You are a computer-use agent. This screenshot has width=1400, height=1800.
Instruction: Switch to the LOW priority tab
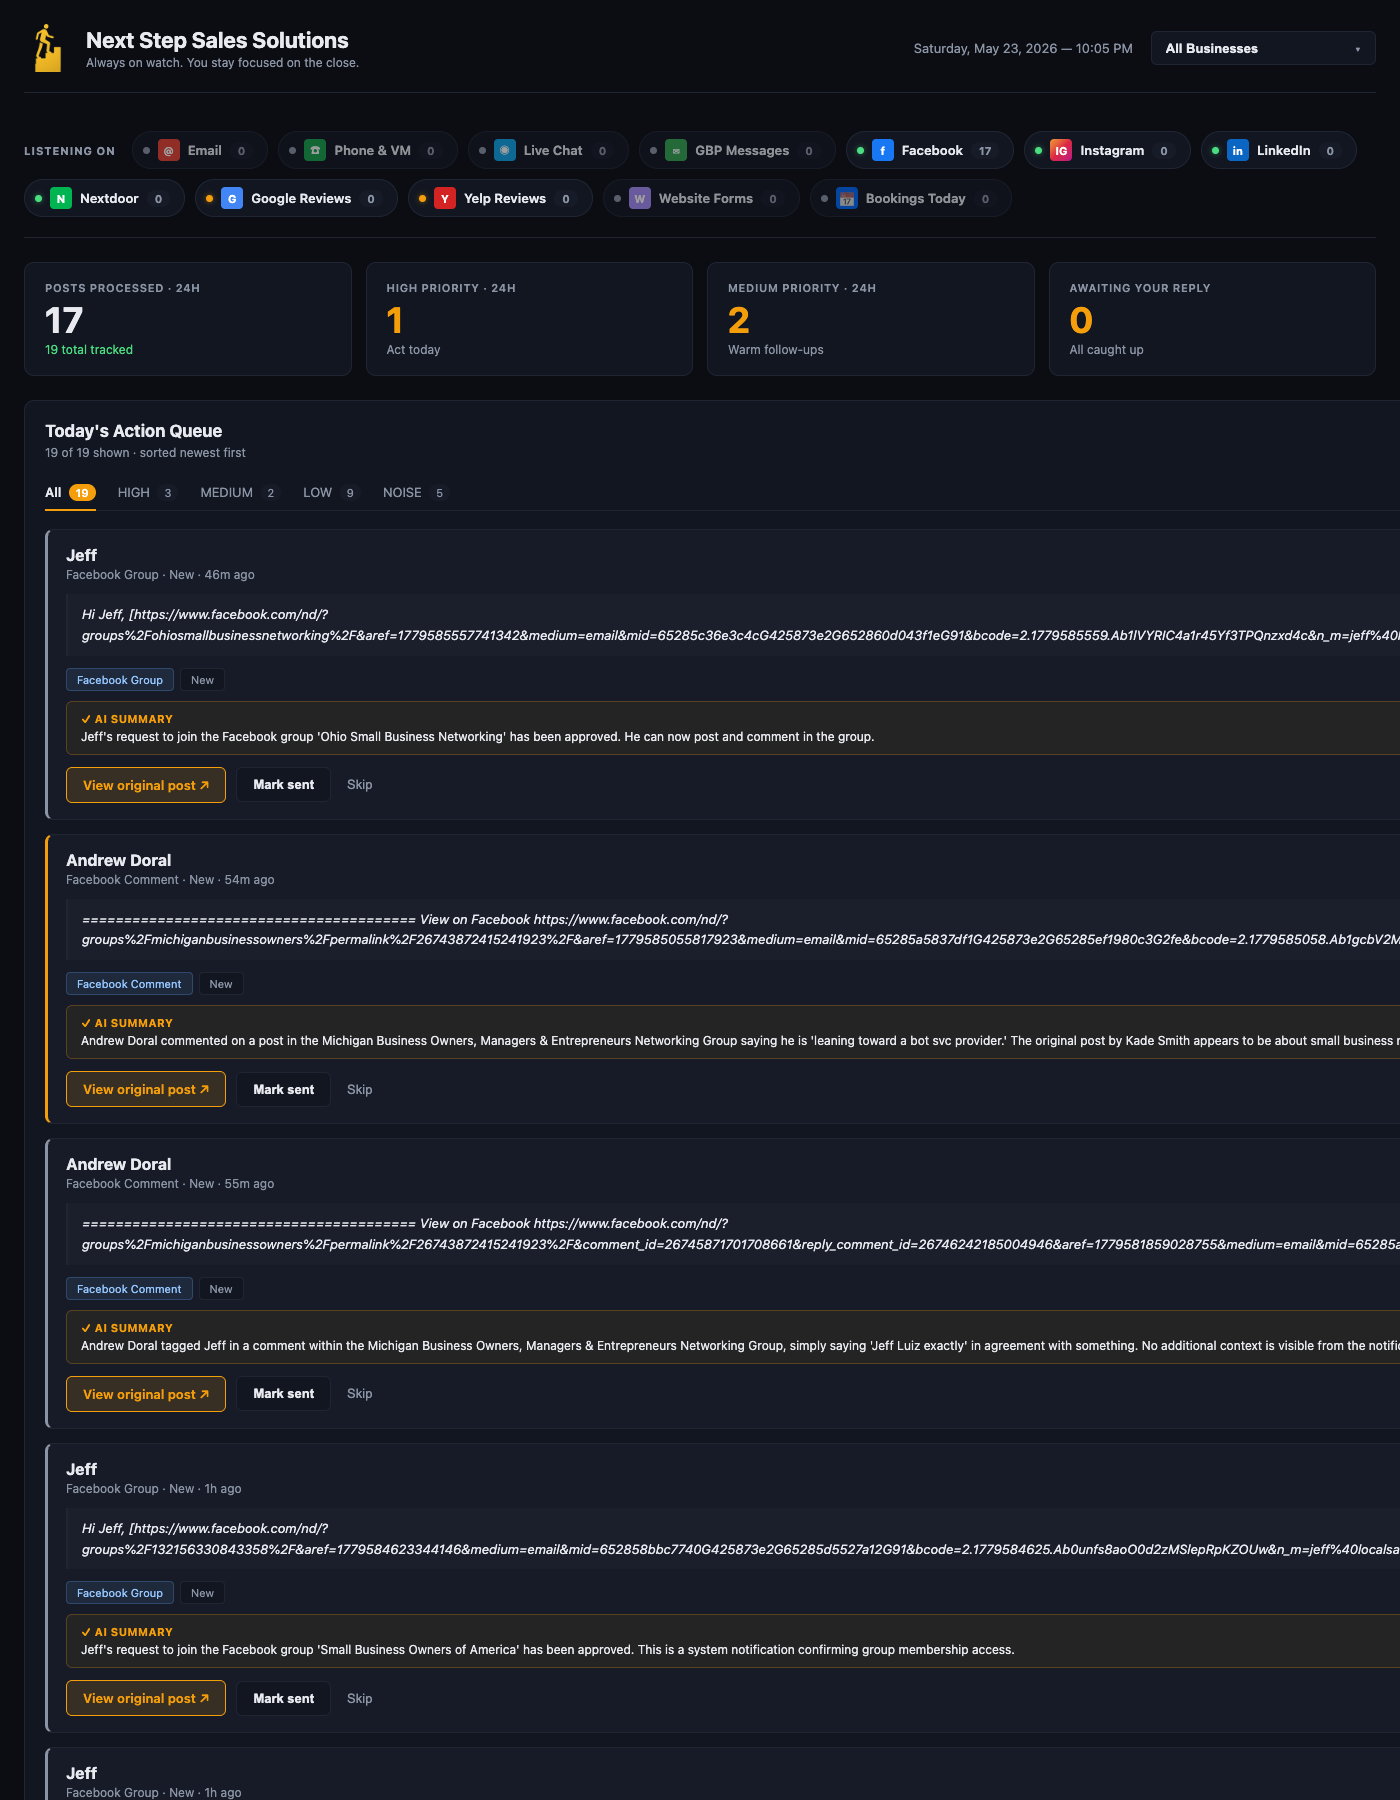pyautogui.click(x=330, y=493)
